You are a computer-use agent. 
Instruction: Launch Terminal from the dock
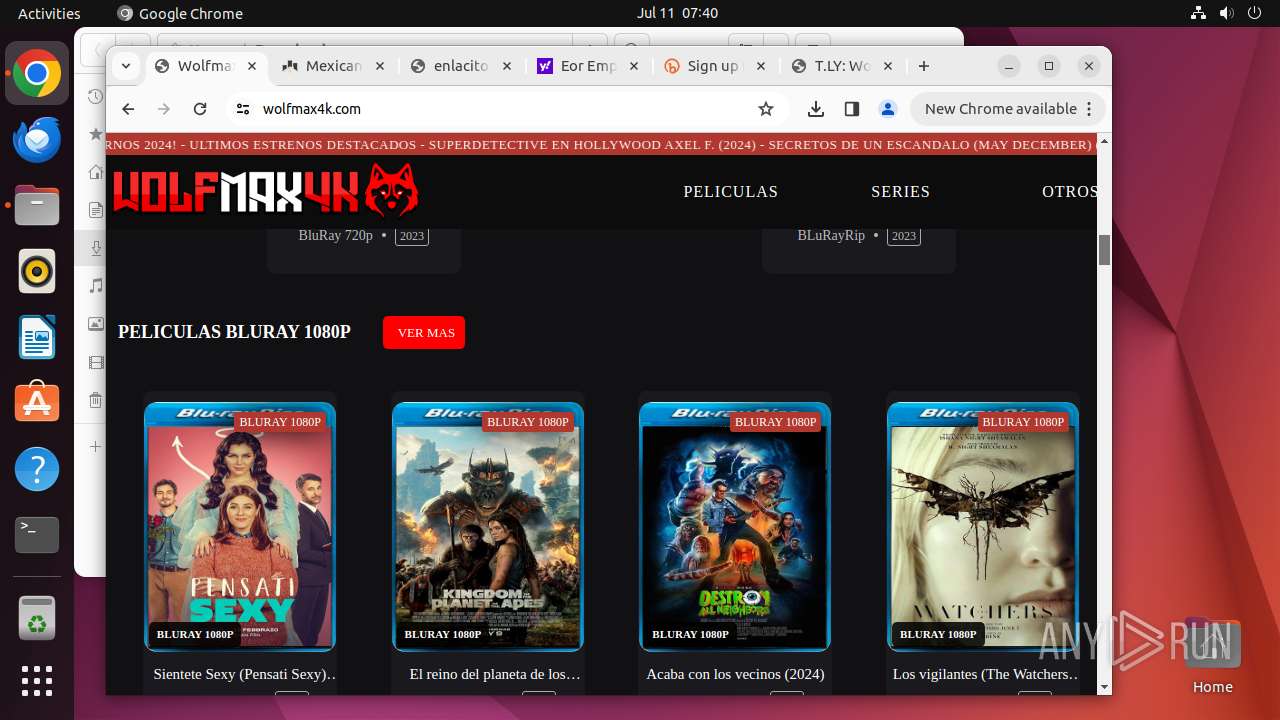[x=37, y=535]
